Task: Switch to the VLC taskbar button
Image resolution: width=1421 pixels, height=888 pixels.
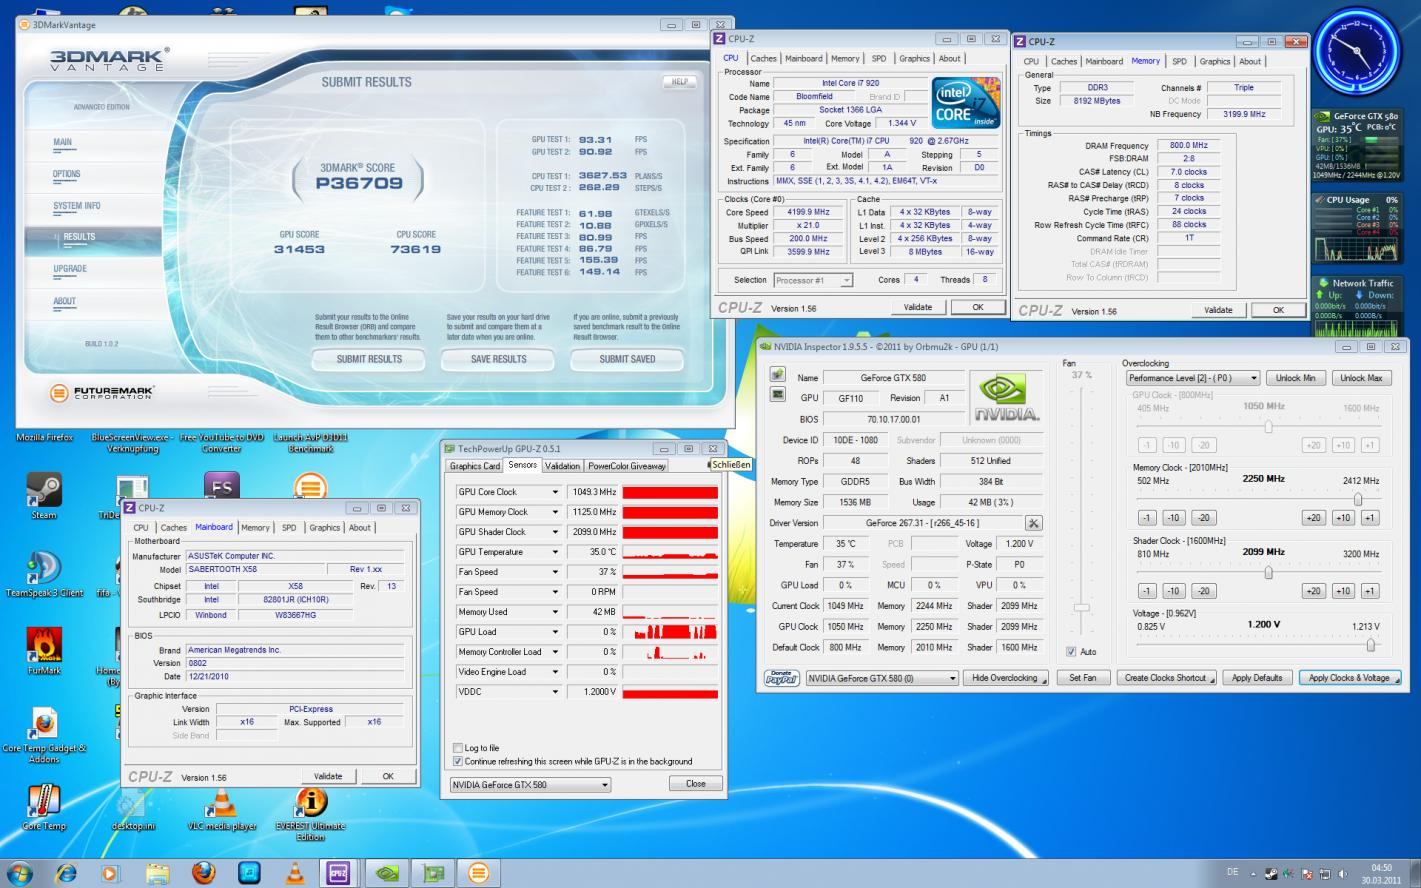Action: pyautogui.click(x=295, y=873)
